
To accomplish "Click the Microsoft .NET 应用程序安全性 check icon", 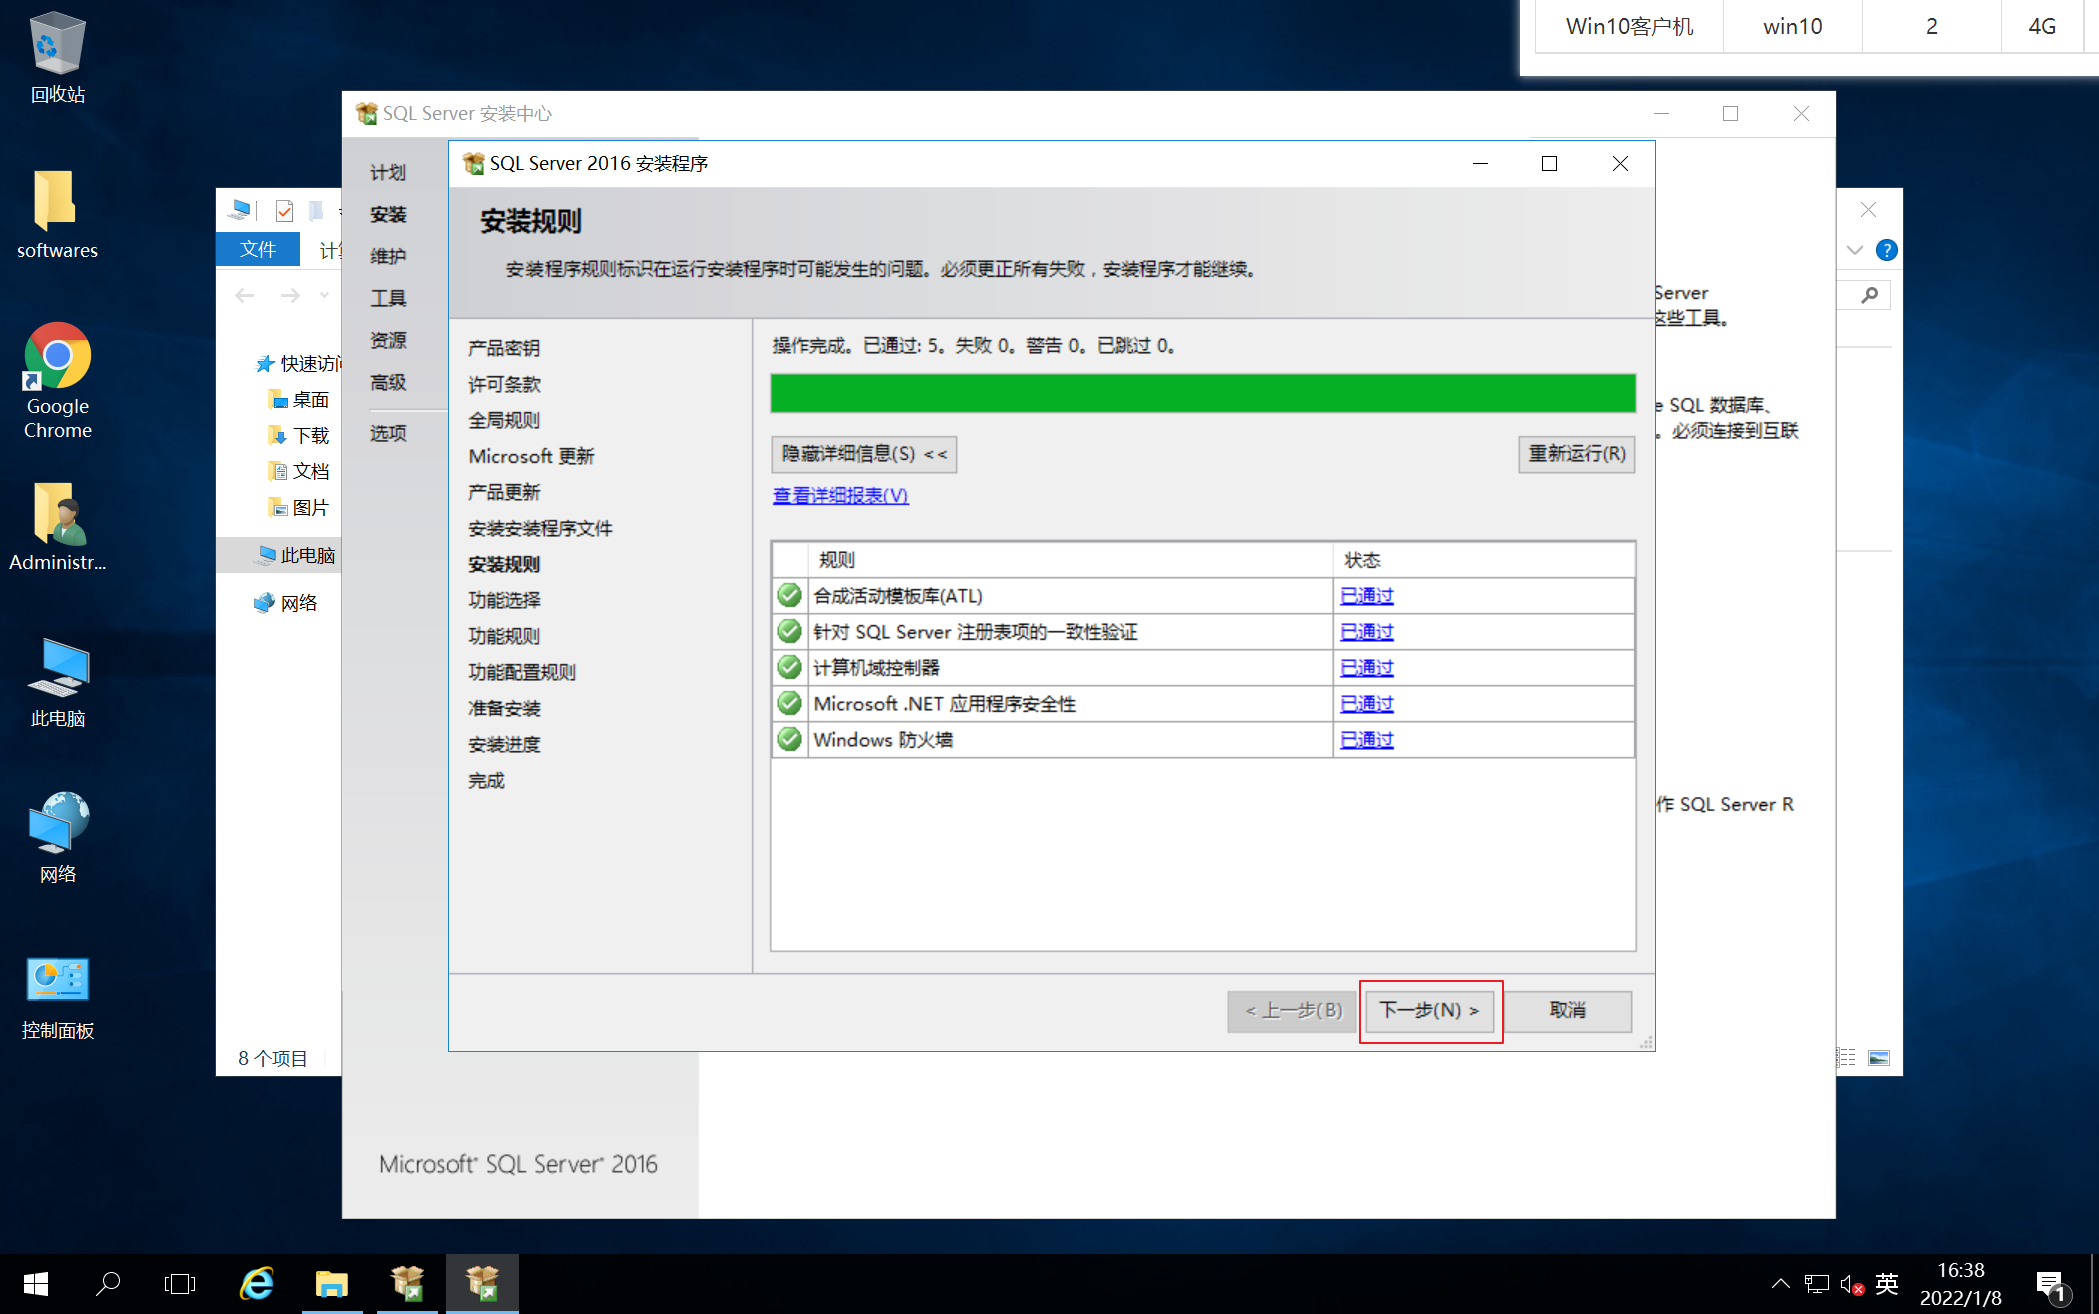I will click(789, 704).
